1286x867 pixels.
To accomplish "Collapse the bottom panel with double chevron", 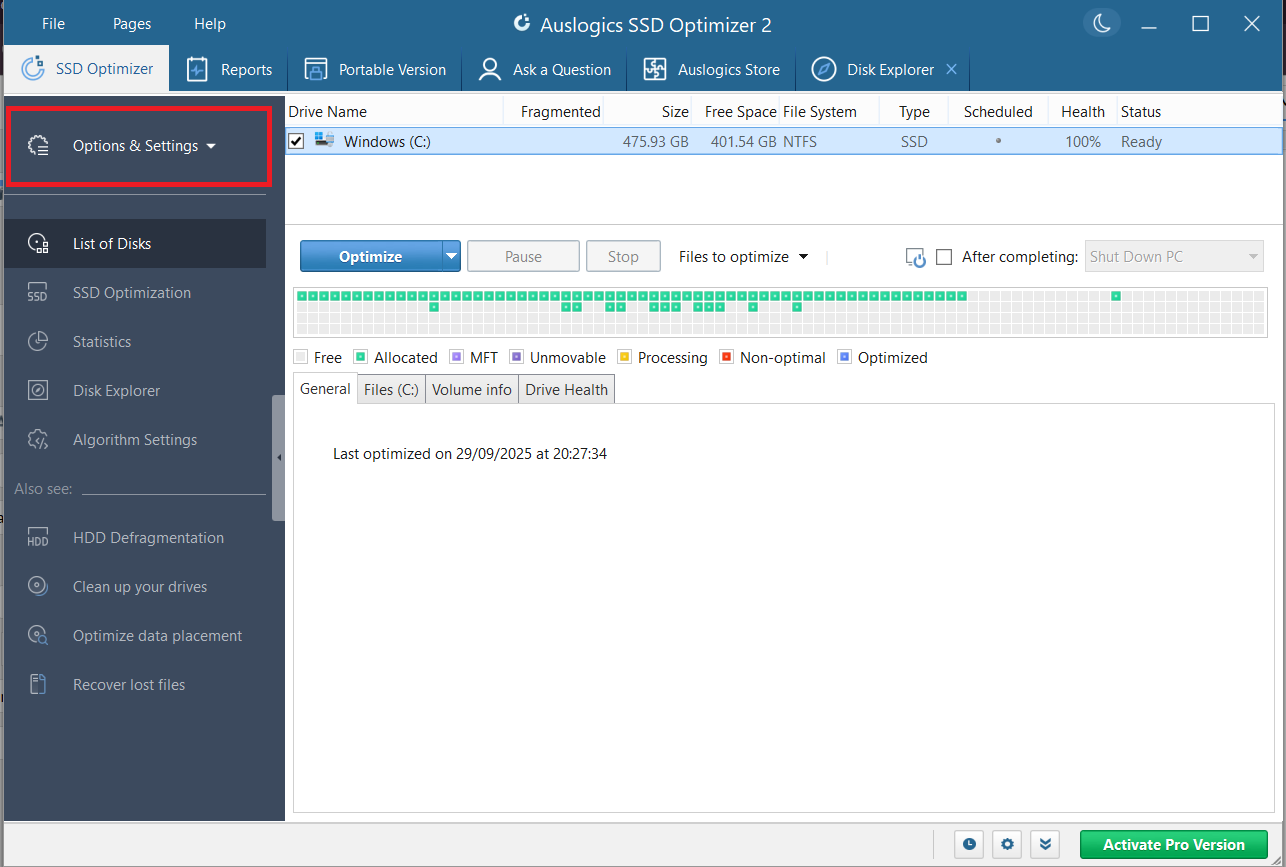I will (x=1044, y=844).
